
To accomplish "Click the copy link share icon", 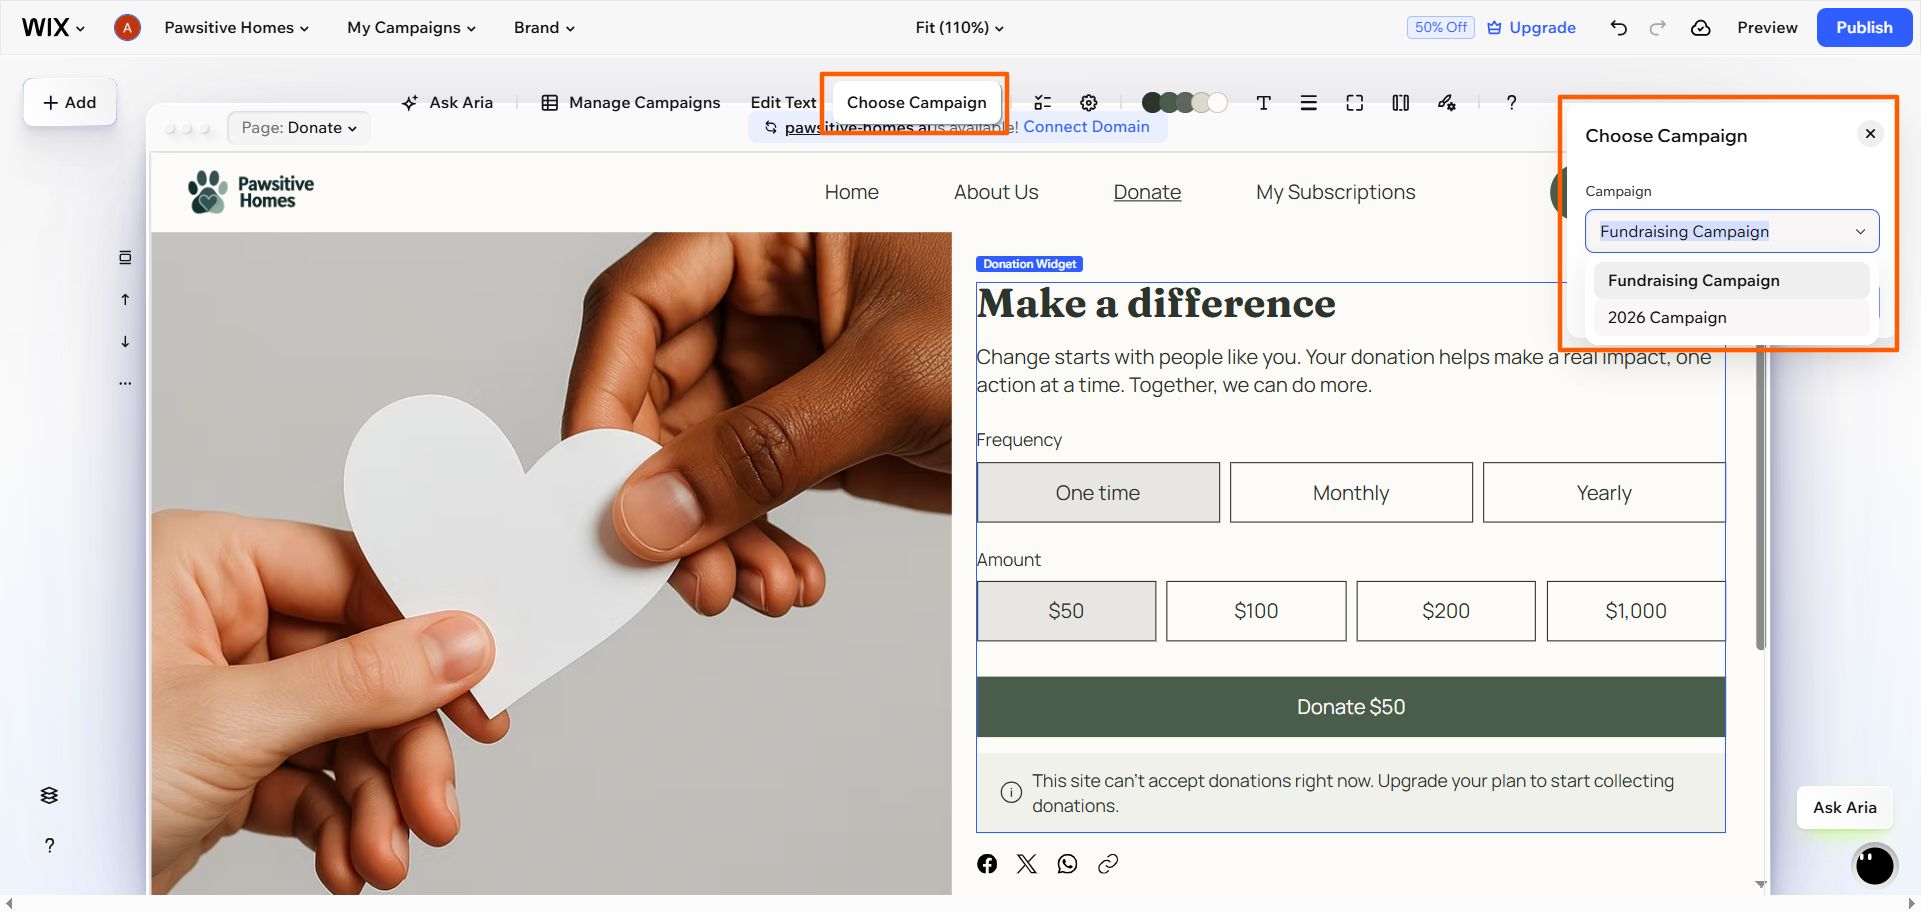I will [x=1108, y=864].
